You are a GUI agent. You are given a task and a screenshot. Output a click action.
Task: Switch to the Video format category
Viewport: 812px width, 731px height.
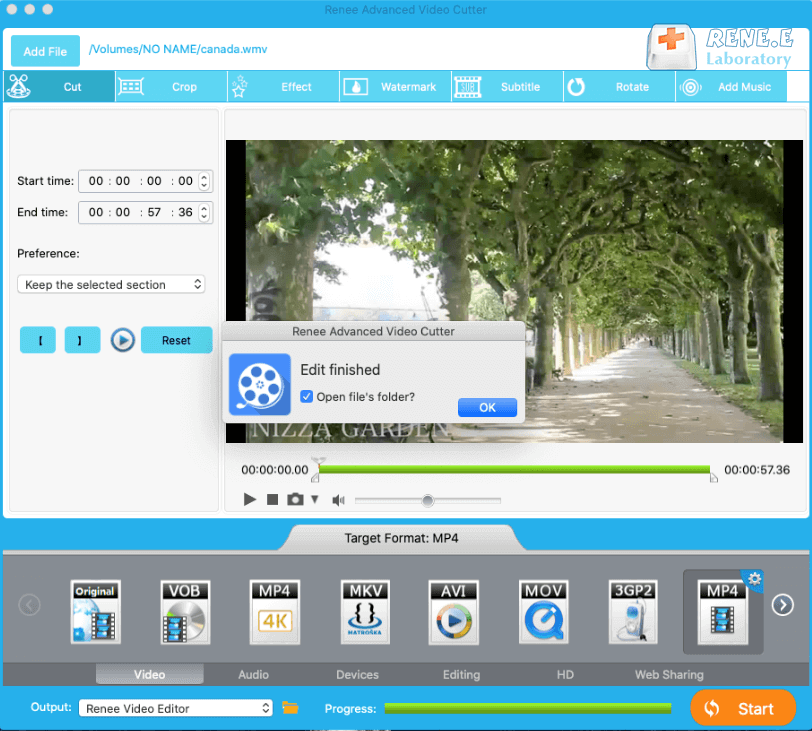click(150, 675)
